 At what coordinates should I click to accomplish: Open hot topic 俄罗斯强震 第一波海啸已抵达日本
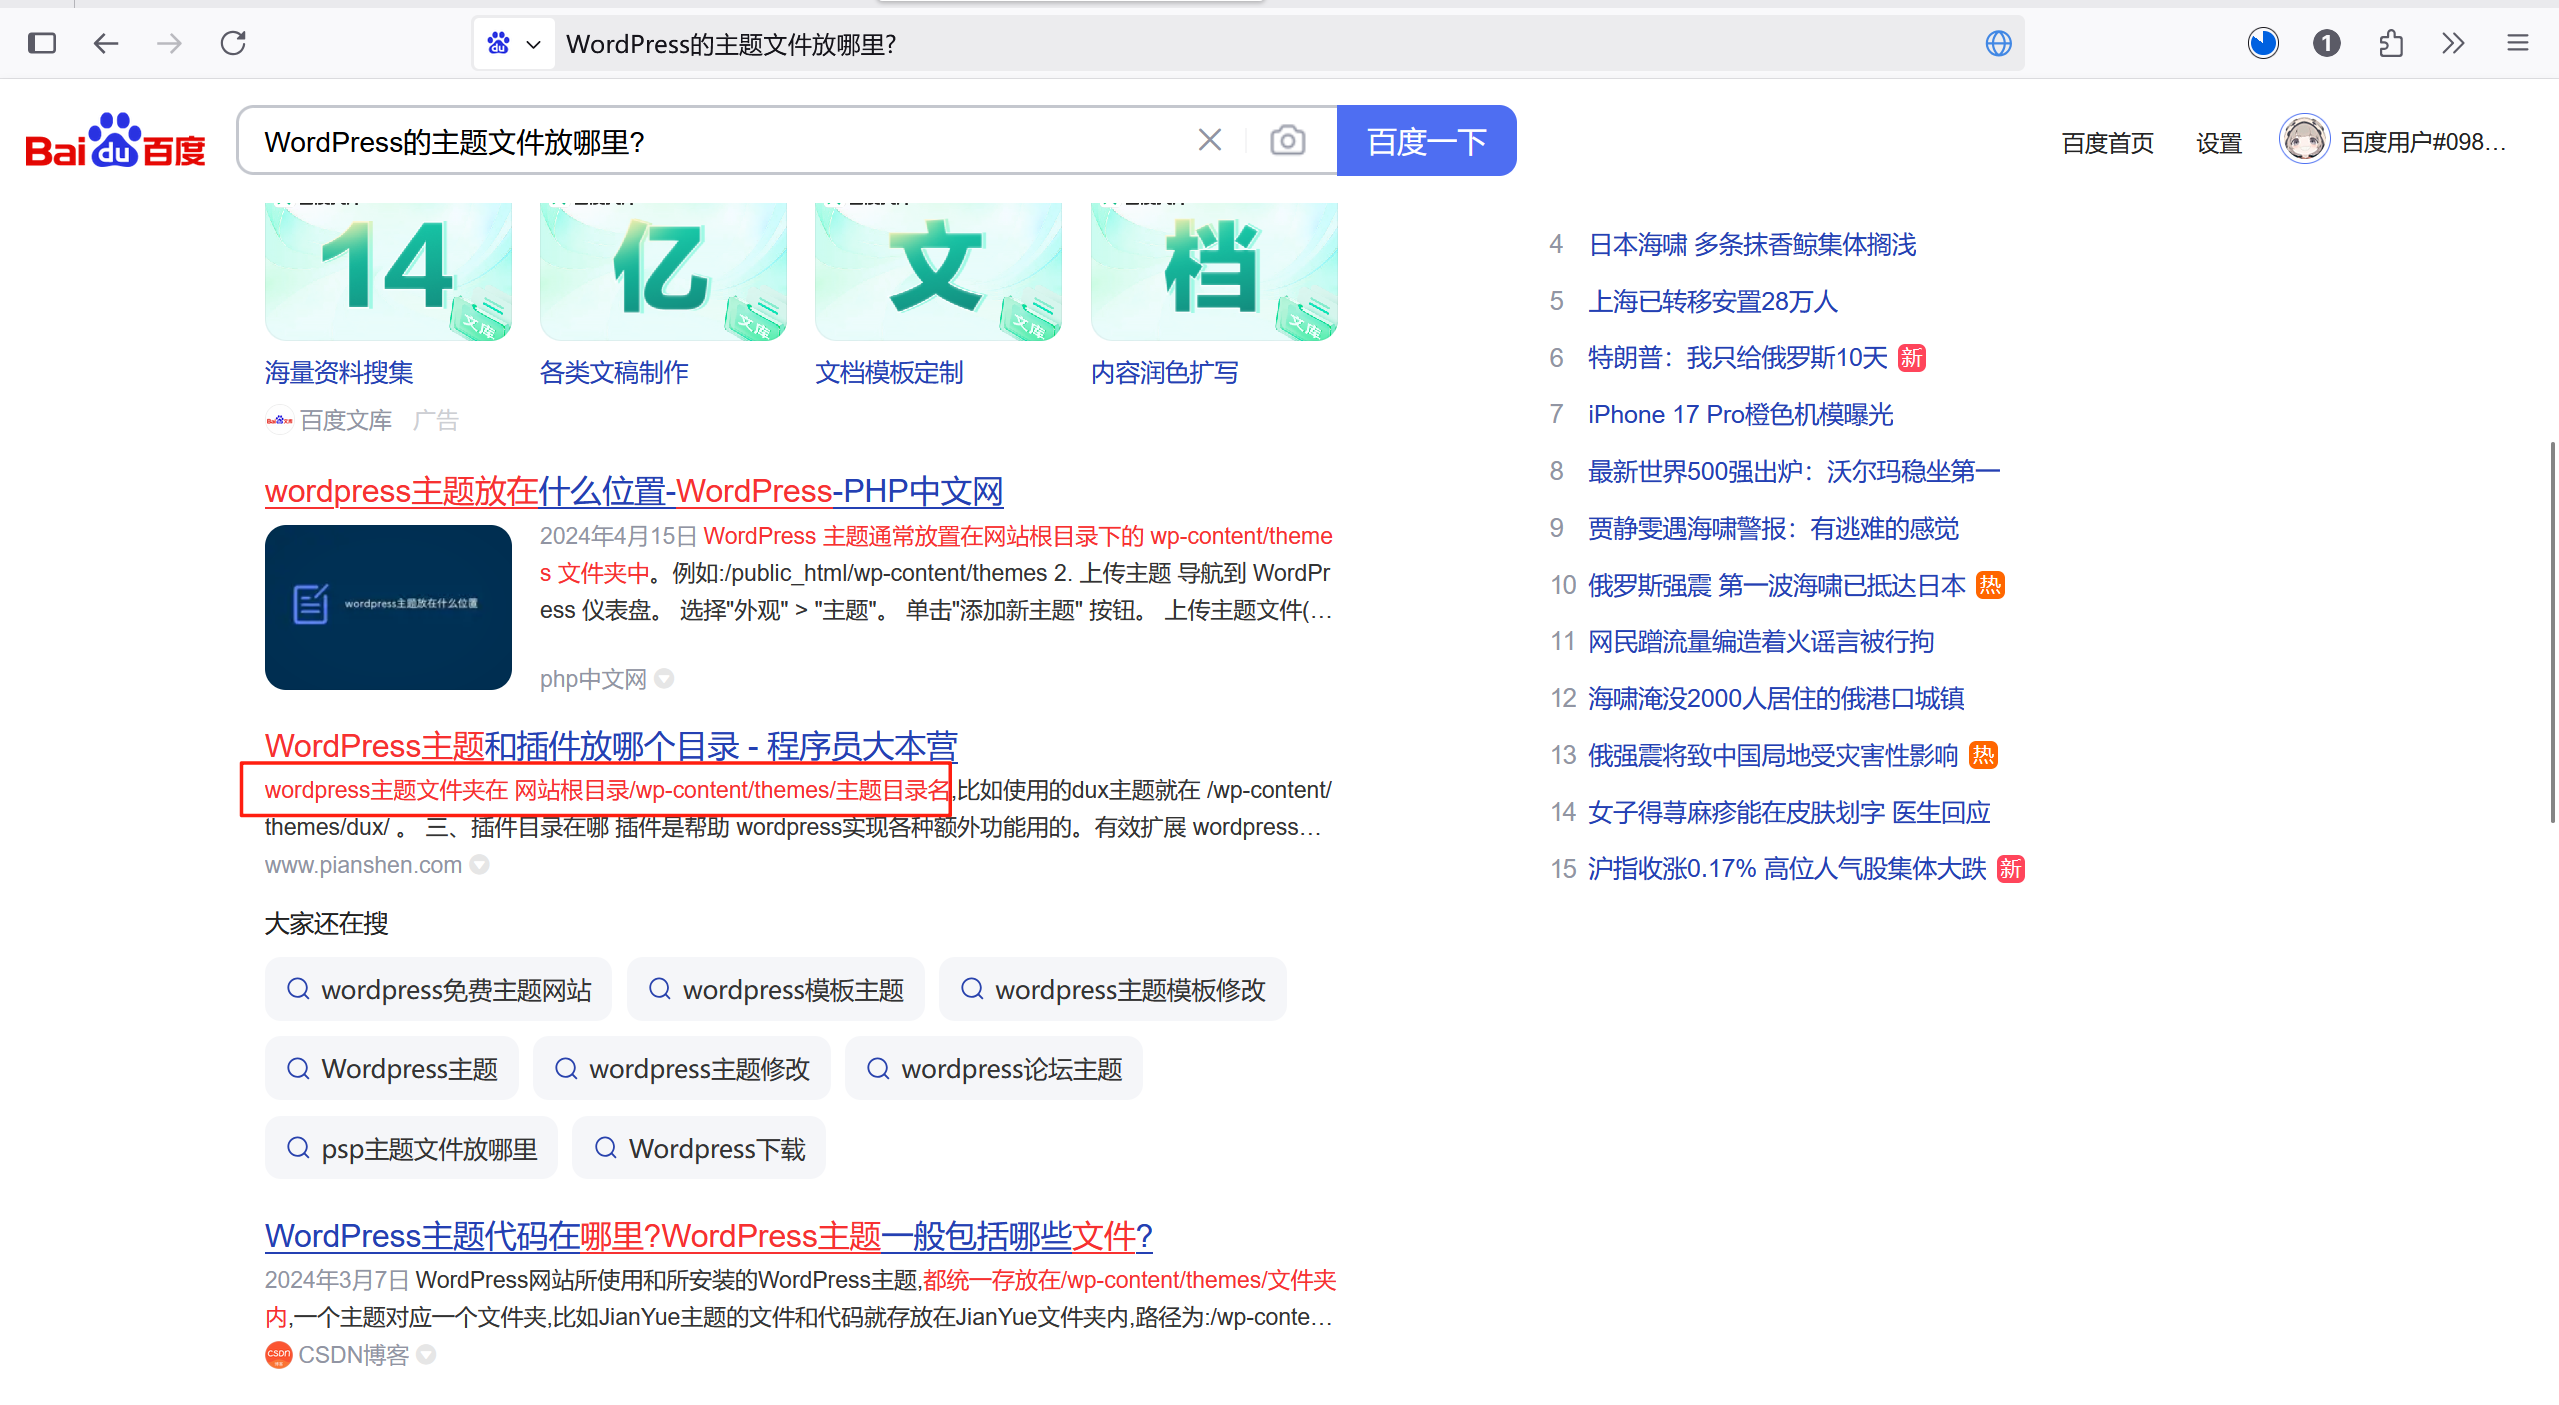click(1777, 586)
